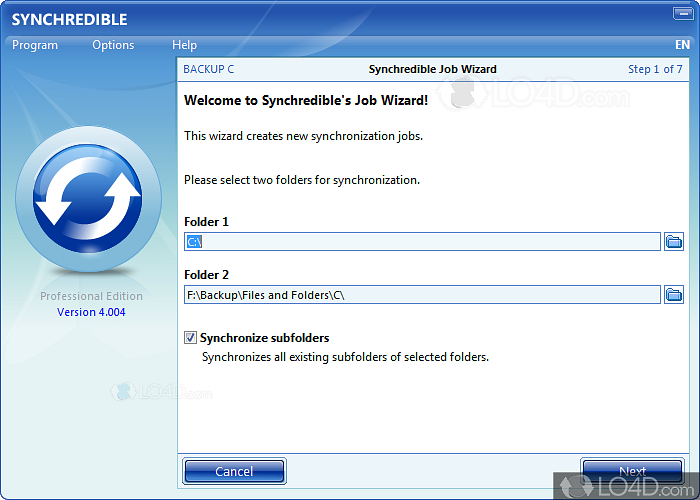The width and height of the screenshot is (700, 500).
Task: Open the Program menu
Action: tap(35, 45)
